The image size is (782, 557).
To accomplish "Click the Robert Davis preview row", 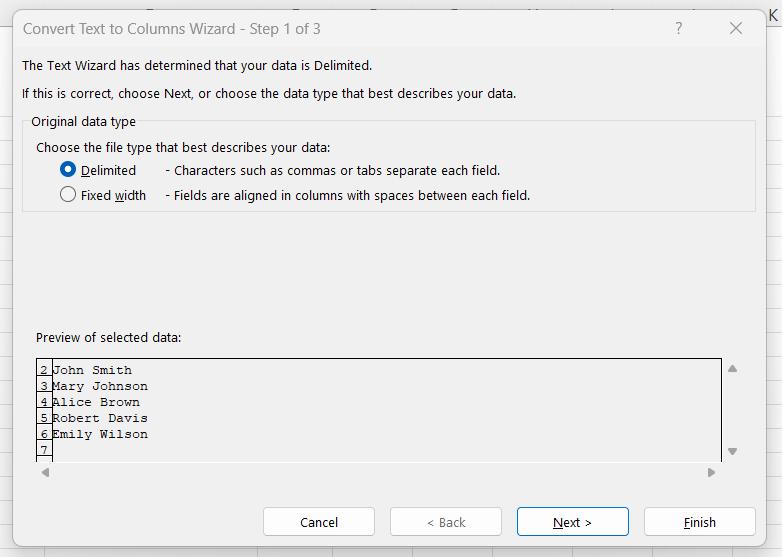I will click(x=100, y=418).
